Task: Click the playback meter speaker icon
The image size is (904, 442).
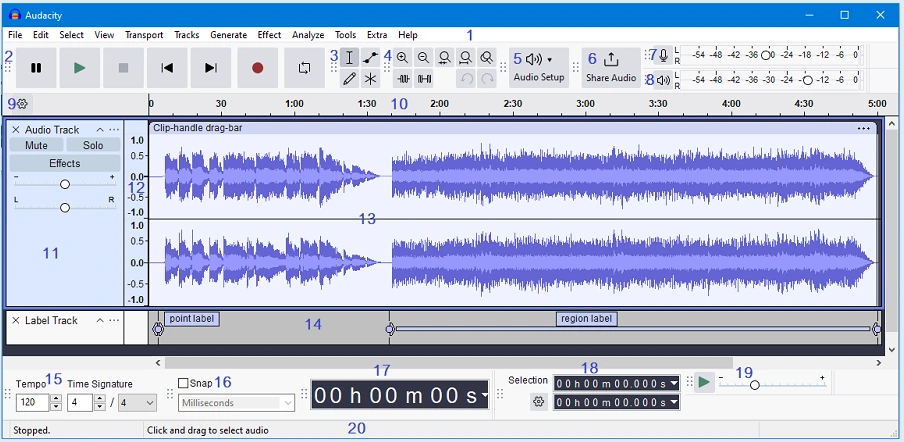Action: [664, 80]
